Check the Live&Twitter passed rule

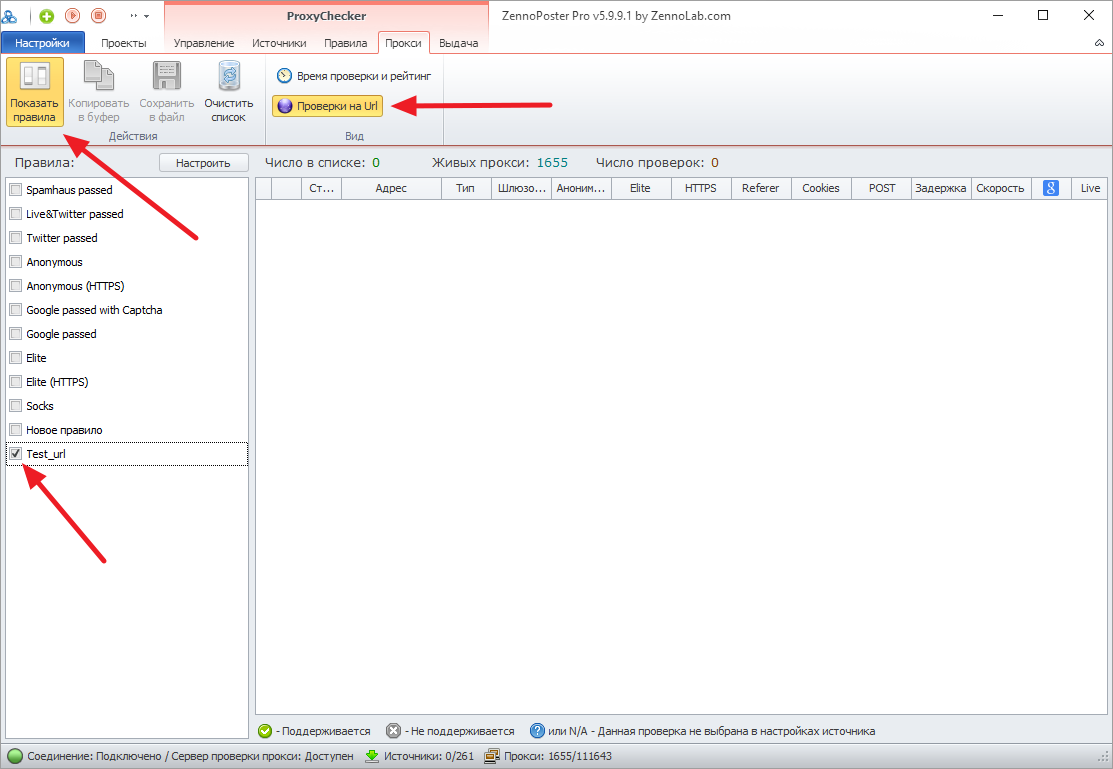[x=16, y=214]
